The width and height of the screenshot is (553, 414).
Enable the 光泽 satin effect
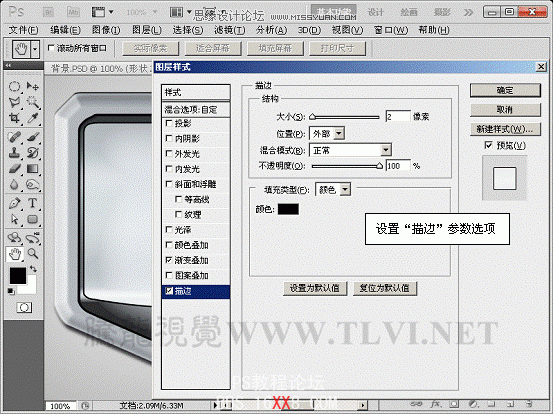[x=169, y=230]
